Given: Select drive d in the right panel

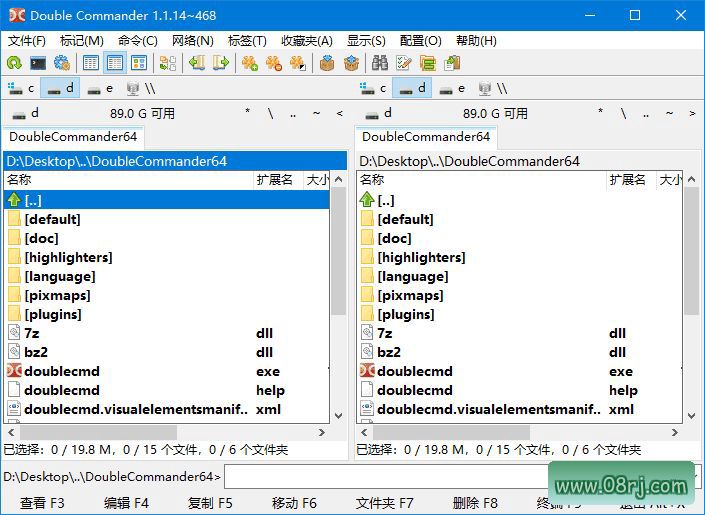Looking at the screenshot, I should click(412, 88).
